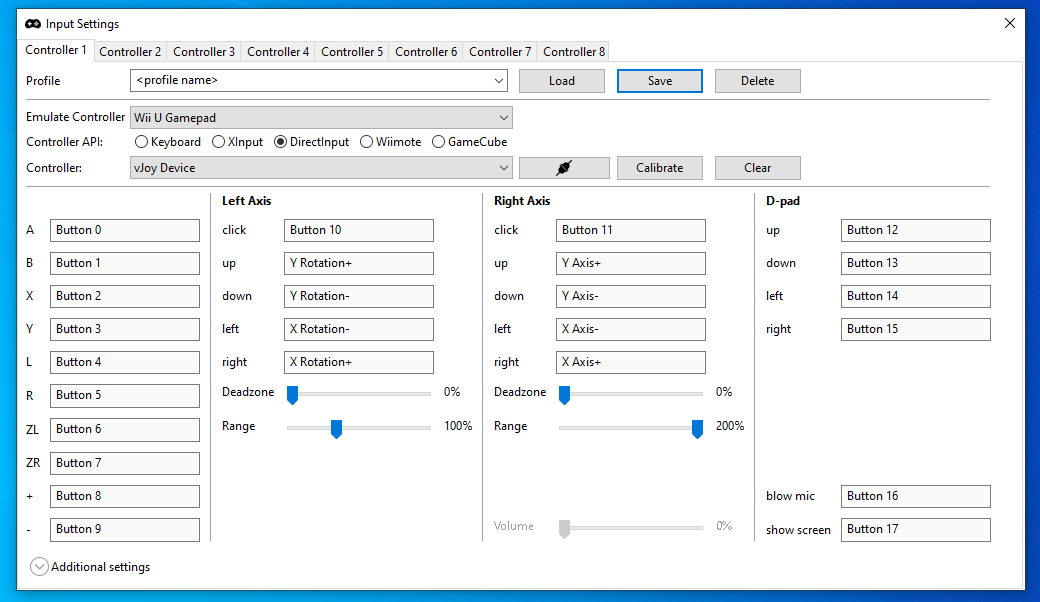This screenshot has width=1040, height=602.
Task: Switch to the Controller 5 tab
Action: click(x=352, y=52)
